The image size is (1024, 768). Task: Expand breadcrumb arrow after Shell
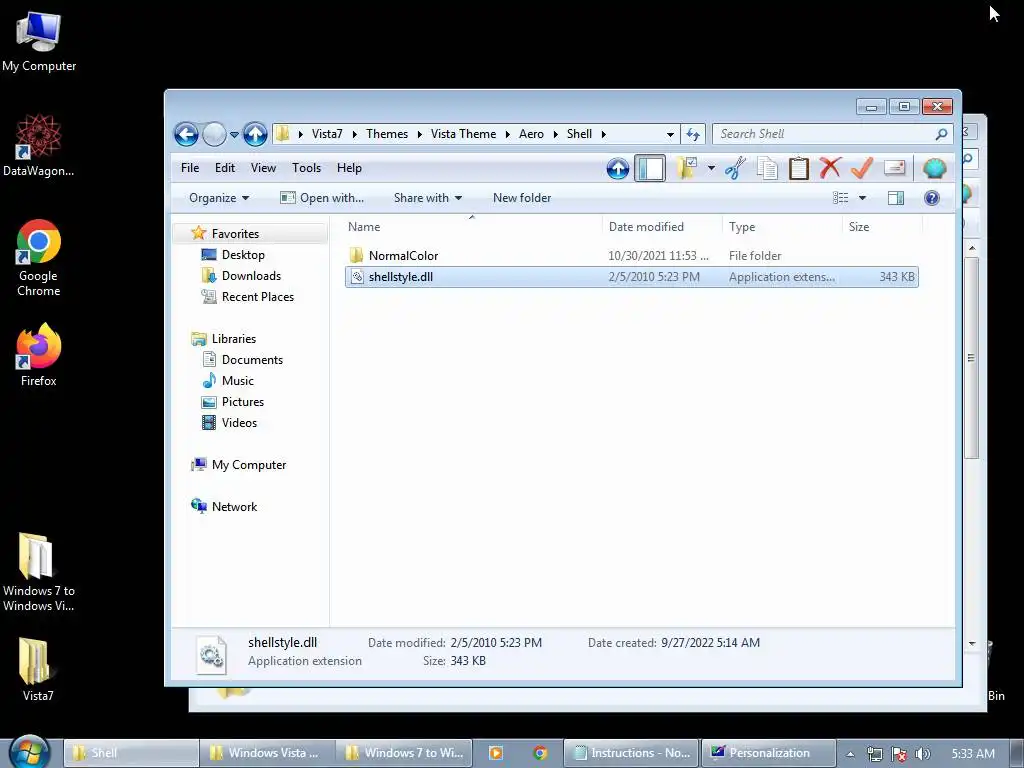click(603, 135)
